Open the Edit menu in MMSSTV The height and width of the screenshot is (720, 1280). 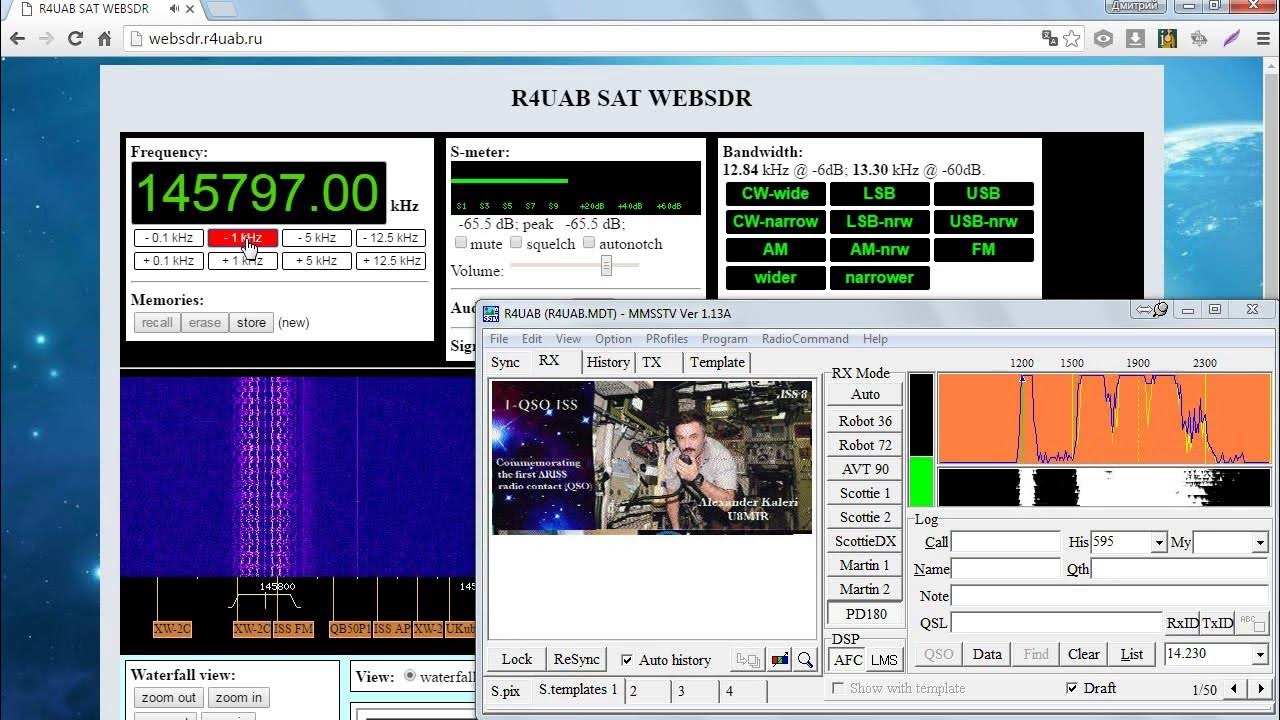[x=532, y=339]
